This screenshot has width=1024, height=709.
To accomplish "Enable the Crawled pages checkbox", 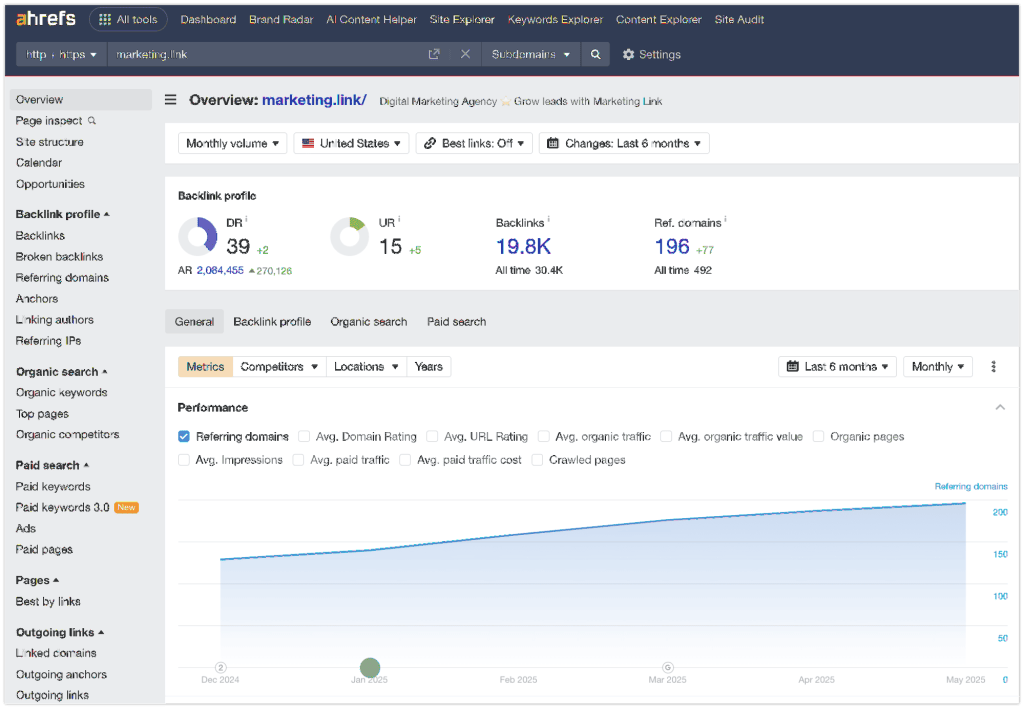I will click(x=537, y=460).
